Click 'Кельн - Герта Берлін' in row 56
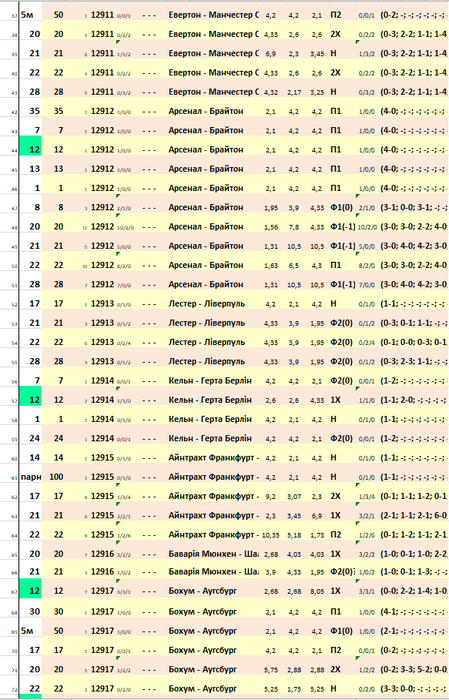449x700 pixels. (x=210, y=380)
